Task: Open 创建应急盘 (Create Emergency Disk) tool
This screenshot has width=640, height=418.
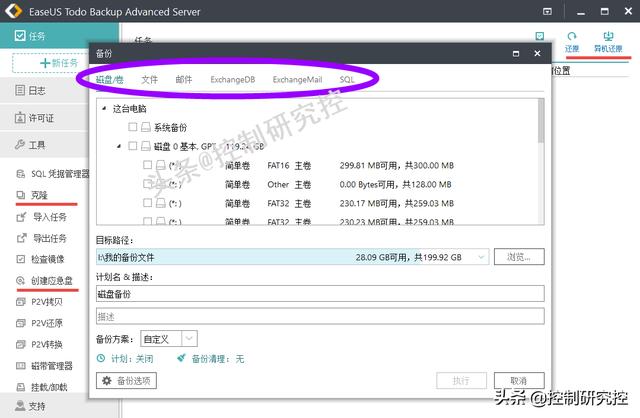Action: click(44, 280)
